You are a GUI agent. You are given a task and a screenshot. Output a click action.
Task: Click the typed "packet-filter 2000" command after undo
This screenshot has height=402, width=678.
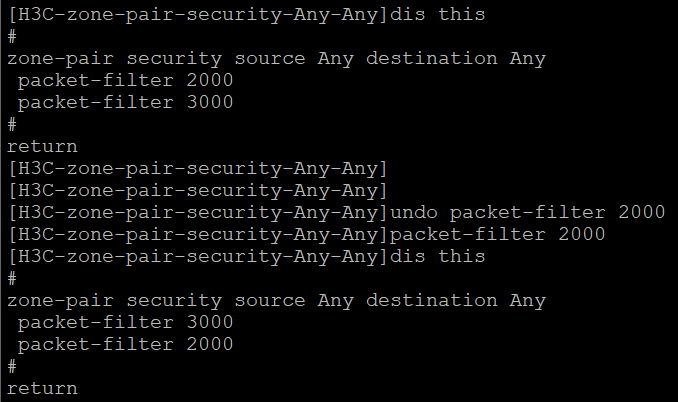pyautogui.click(x=498, y=234)
